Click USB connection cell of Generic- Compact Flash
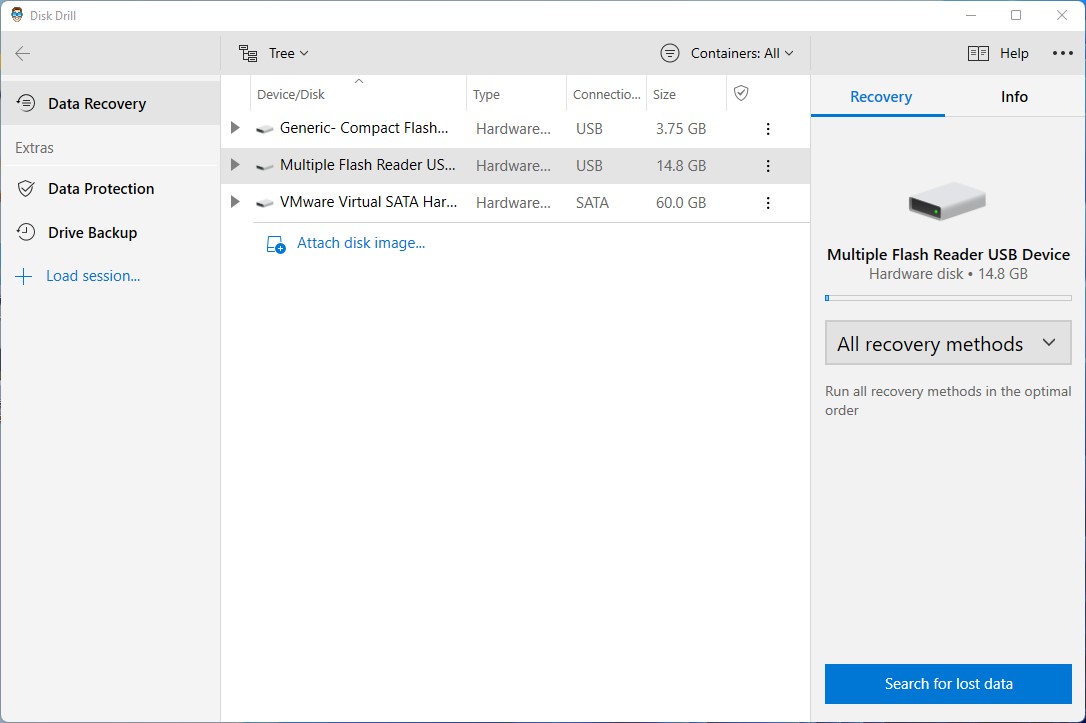 (589, 129)
